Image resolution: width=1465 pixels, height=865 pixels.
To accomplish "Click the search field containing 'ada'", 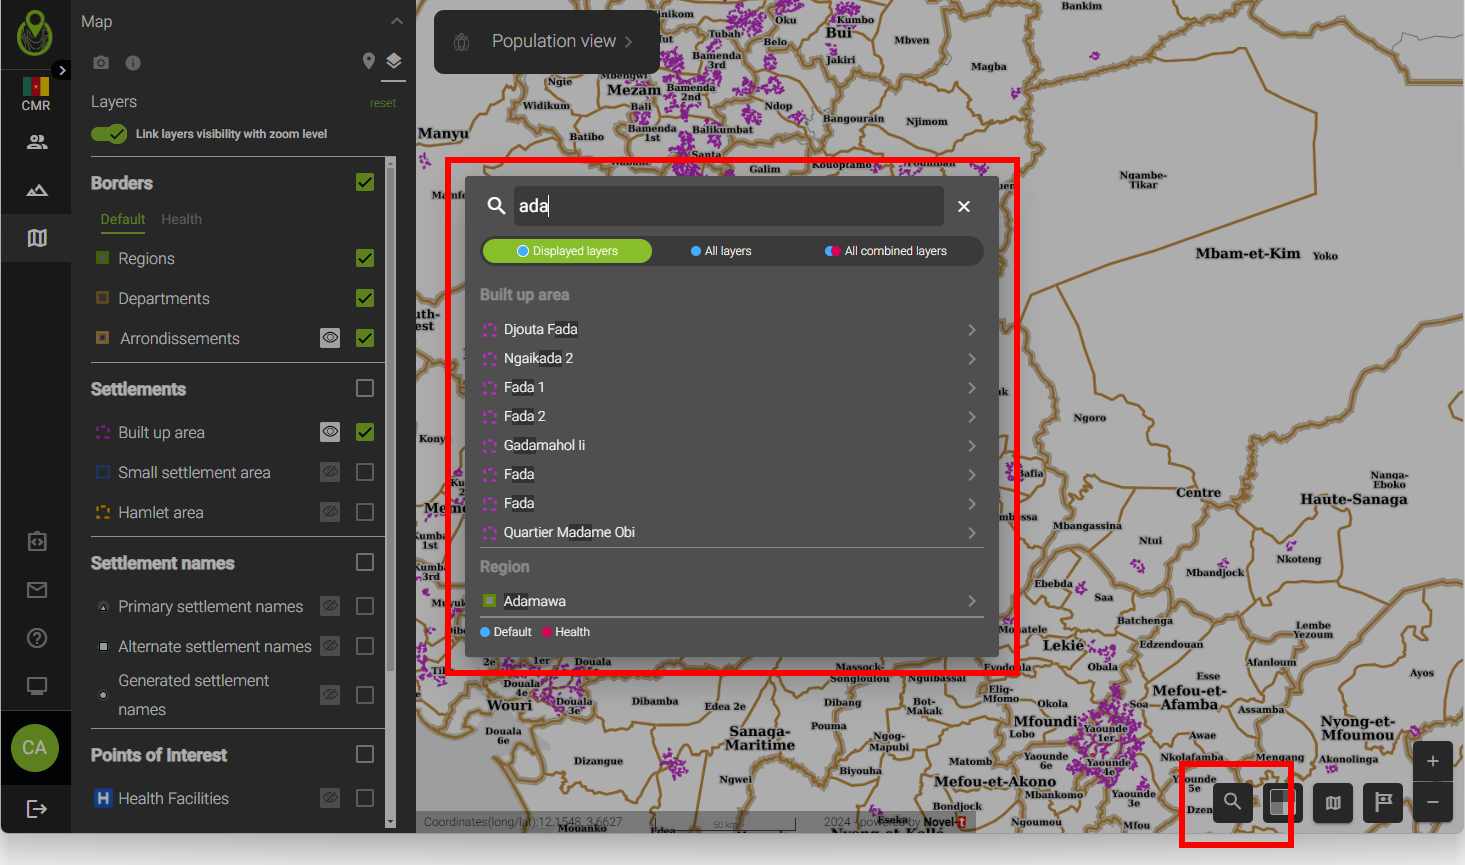I will click(729, 206).
